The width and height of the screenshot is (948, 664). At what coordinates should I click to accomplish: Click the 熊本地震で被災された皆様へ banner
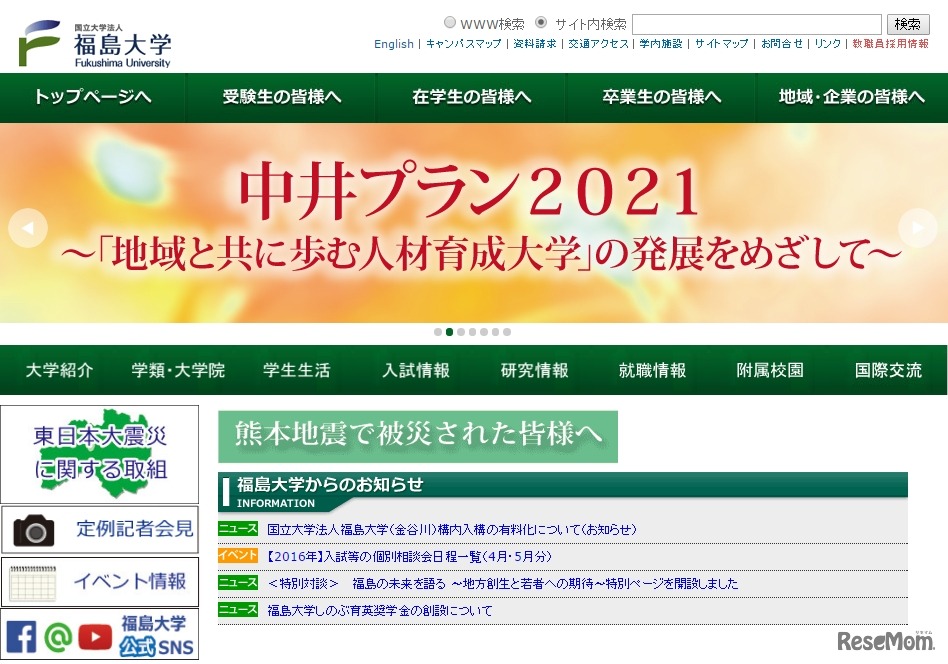(x=418, y=437)
